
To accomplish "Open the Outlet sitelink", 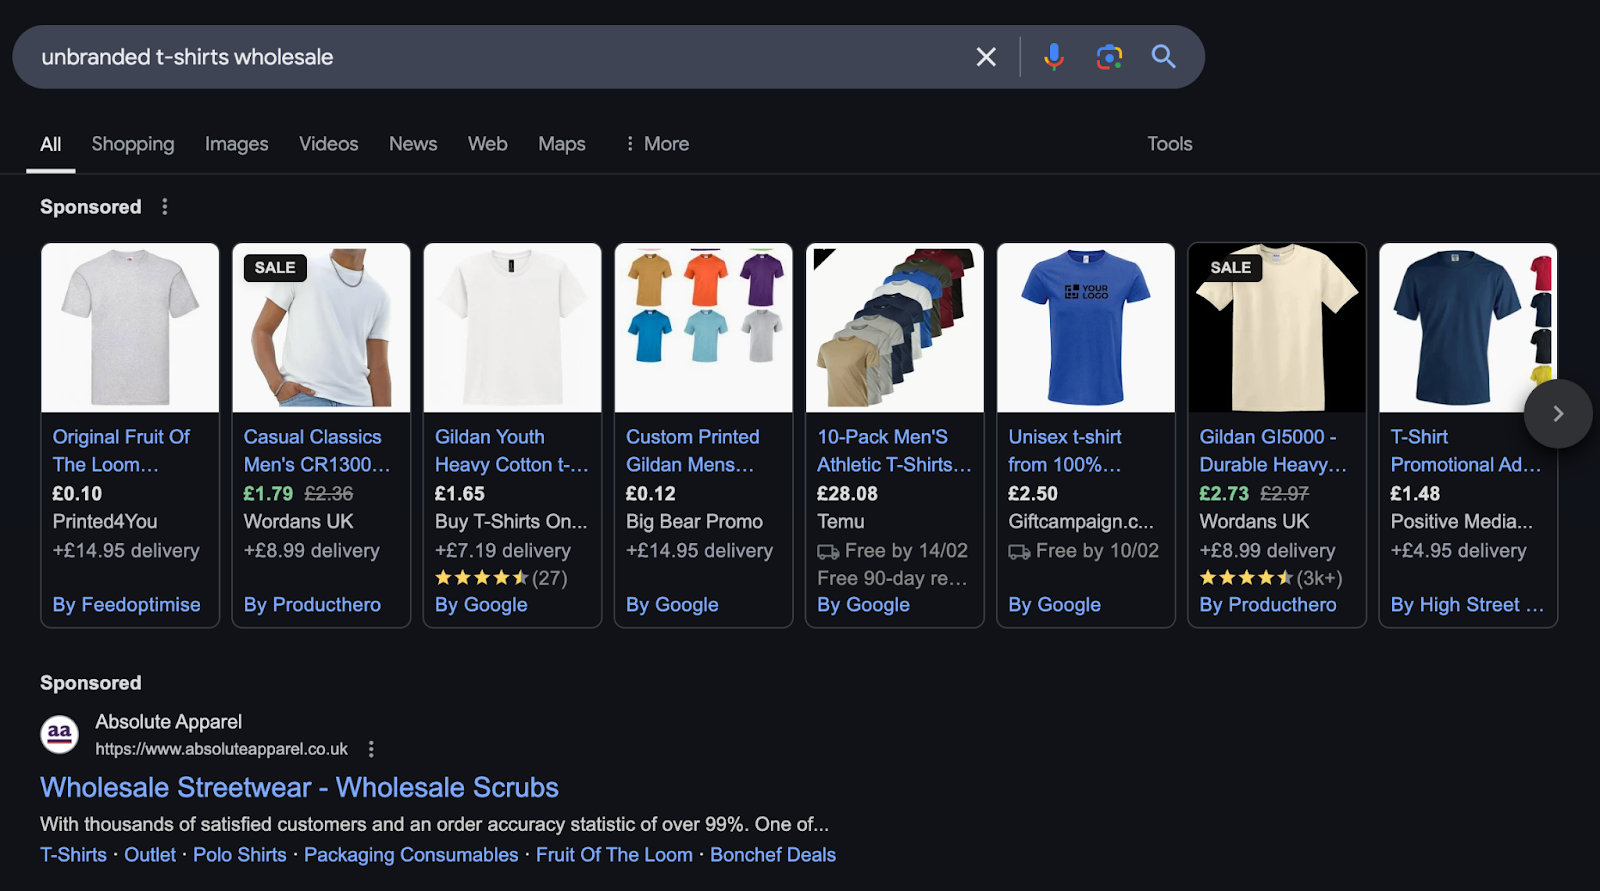I will [150, 855].
